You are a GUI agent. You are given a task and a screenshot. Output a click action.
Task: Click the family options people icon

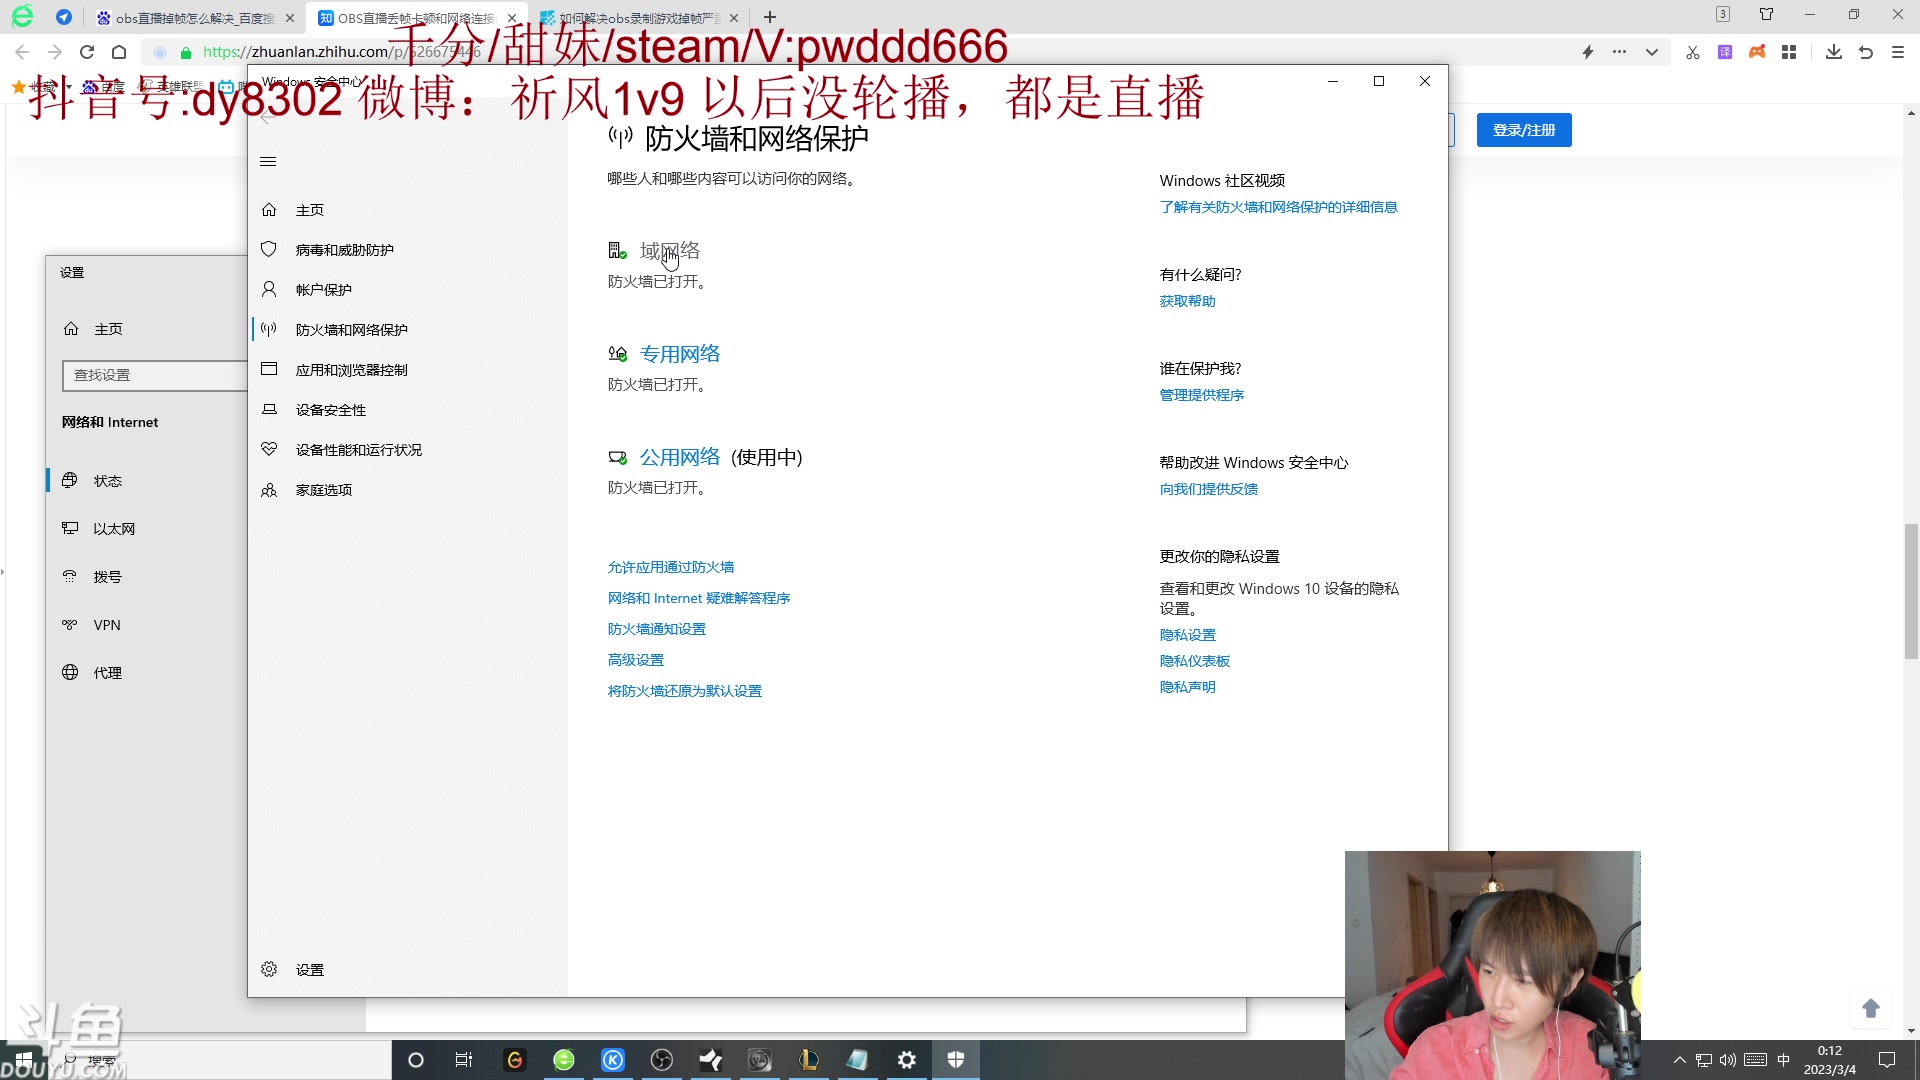pyautogui.click(x=269, y=490)
